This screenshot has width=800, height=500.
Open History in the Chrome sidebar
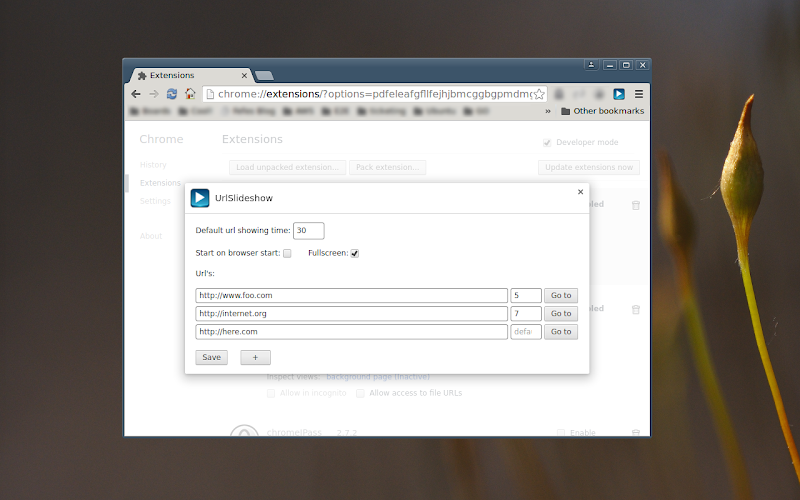click(153, 165)
